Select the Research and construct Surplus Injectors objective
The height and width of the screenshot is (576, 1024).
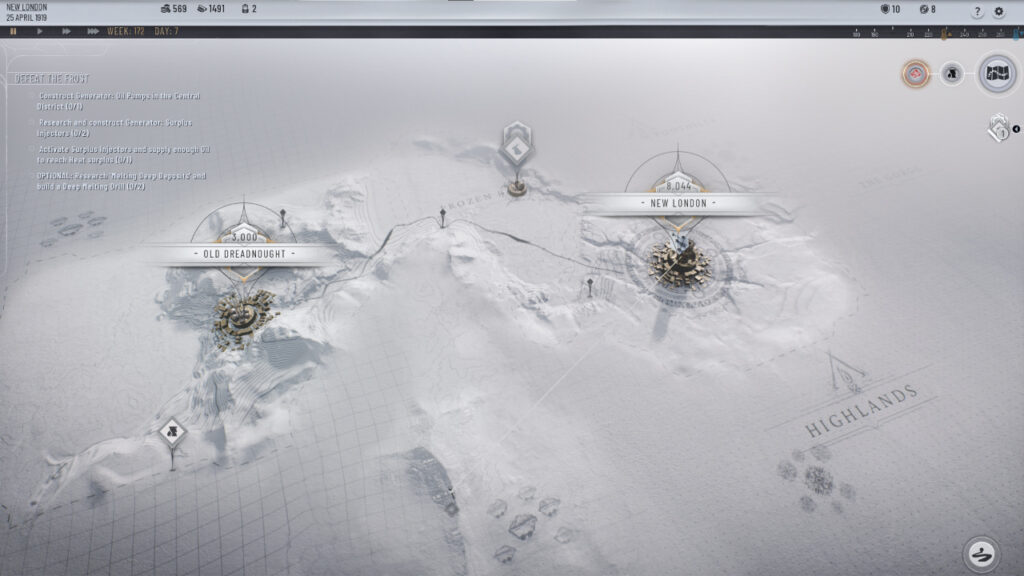pyautogui.click(x=114, y=128)
